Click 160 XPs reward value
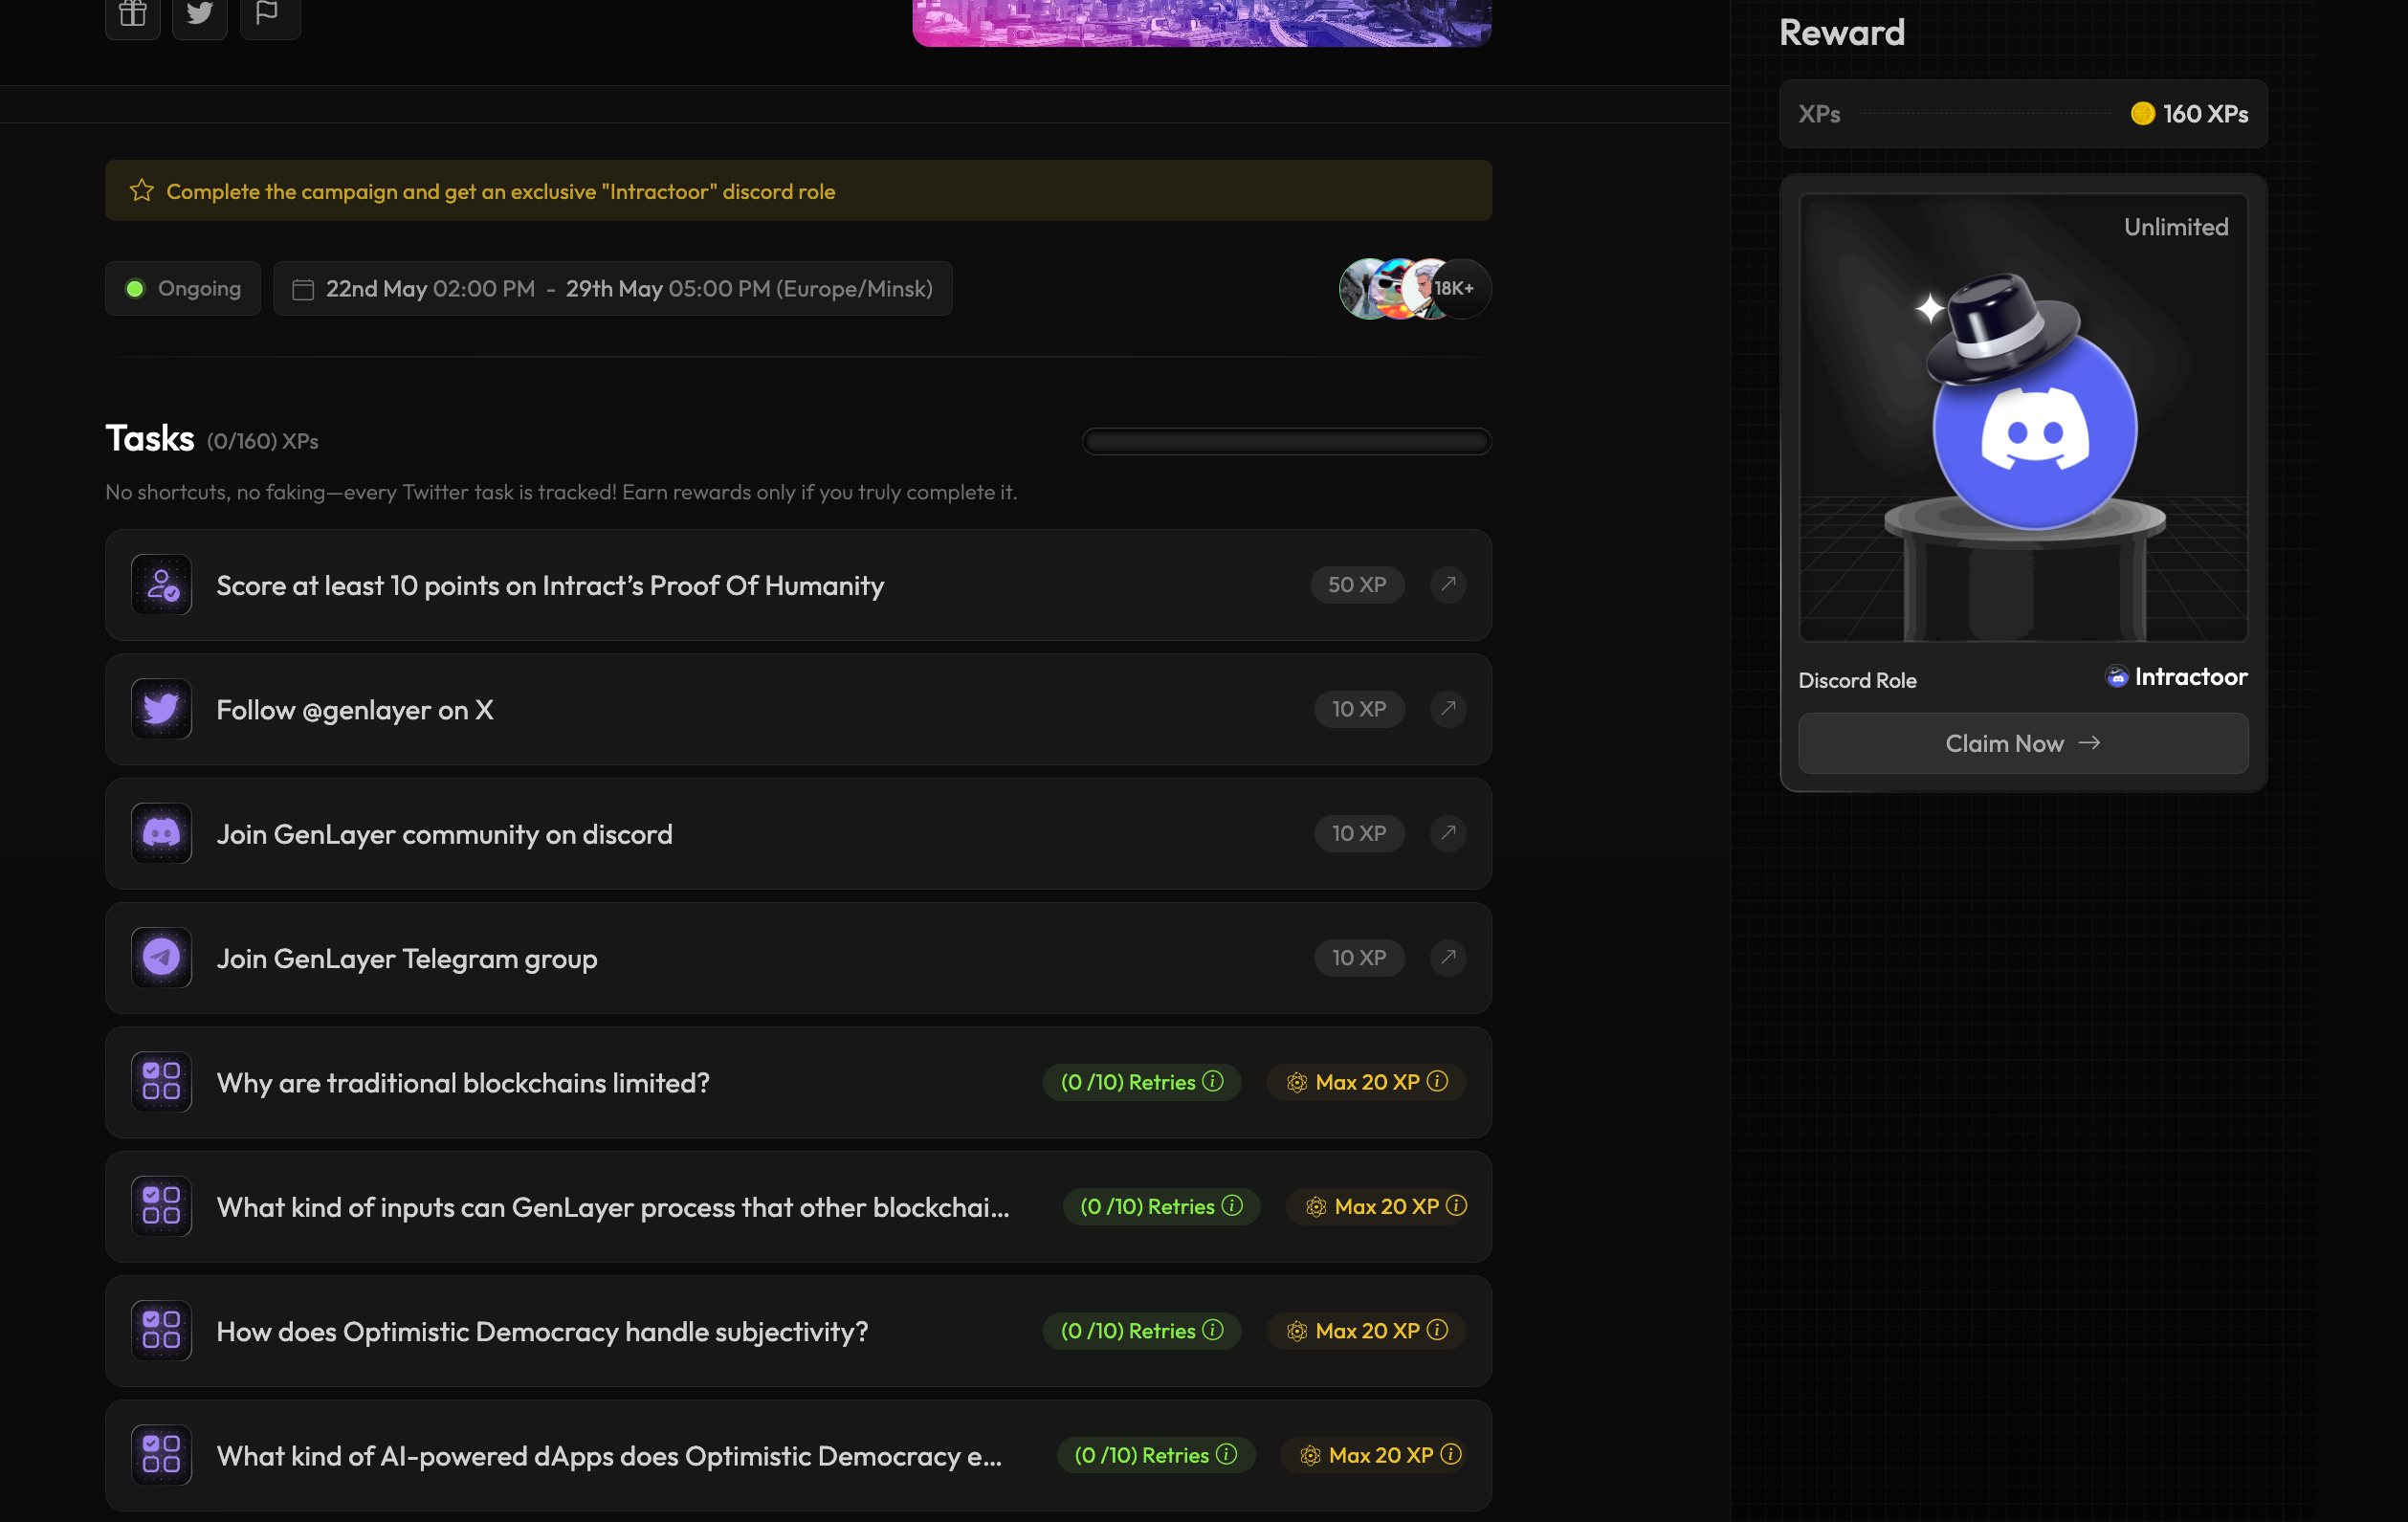Screen dimensions: 2408x1522 [x=2205, y=114]
